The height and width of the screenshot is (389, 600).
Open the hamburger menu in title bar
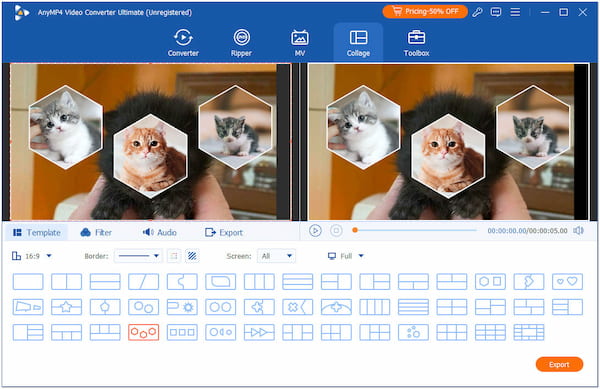pos(515,12)
